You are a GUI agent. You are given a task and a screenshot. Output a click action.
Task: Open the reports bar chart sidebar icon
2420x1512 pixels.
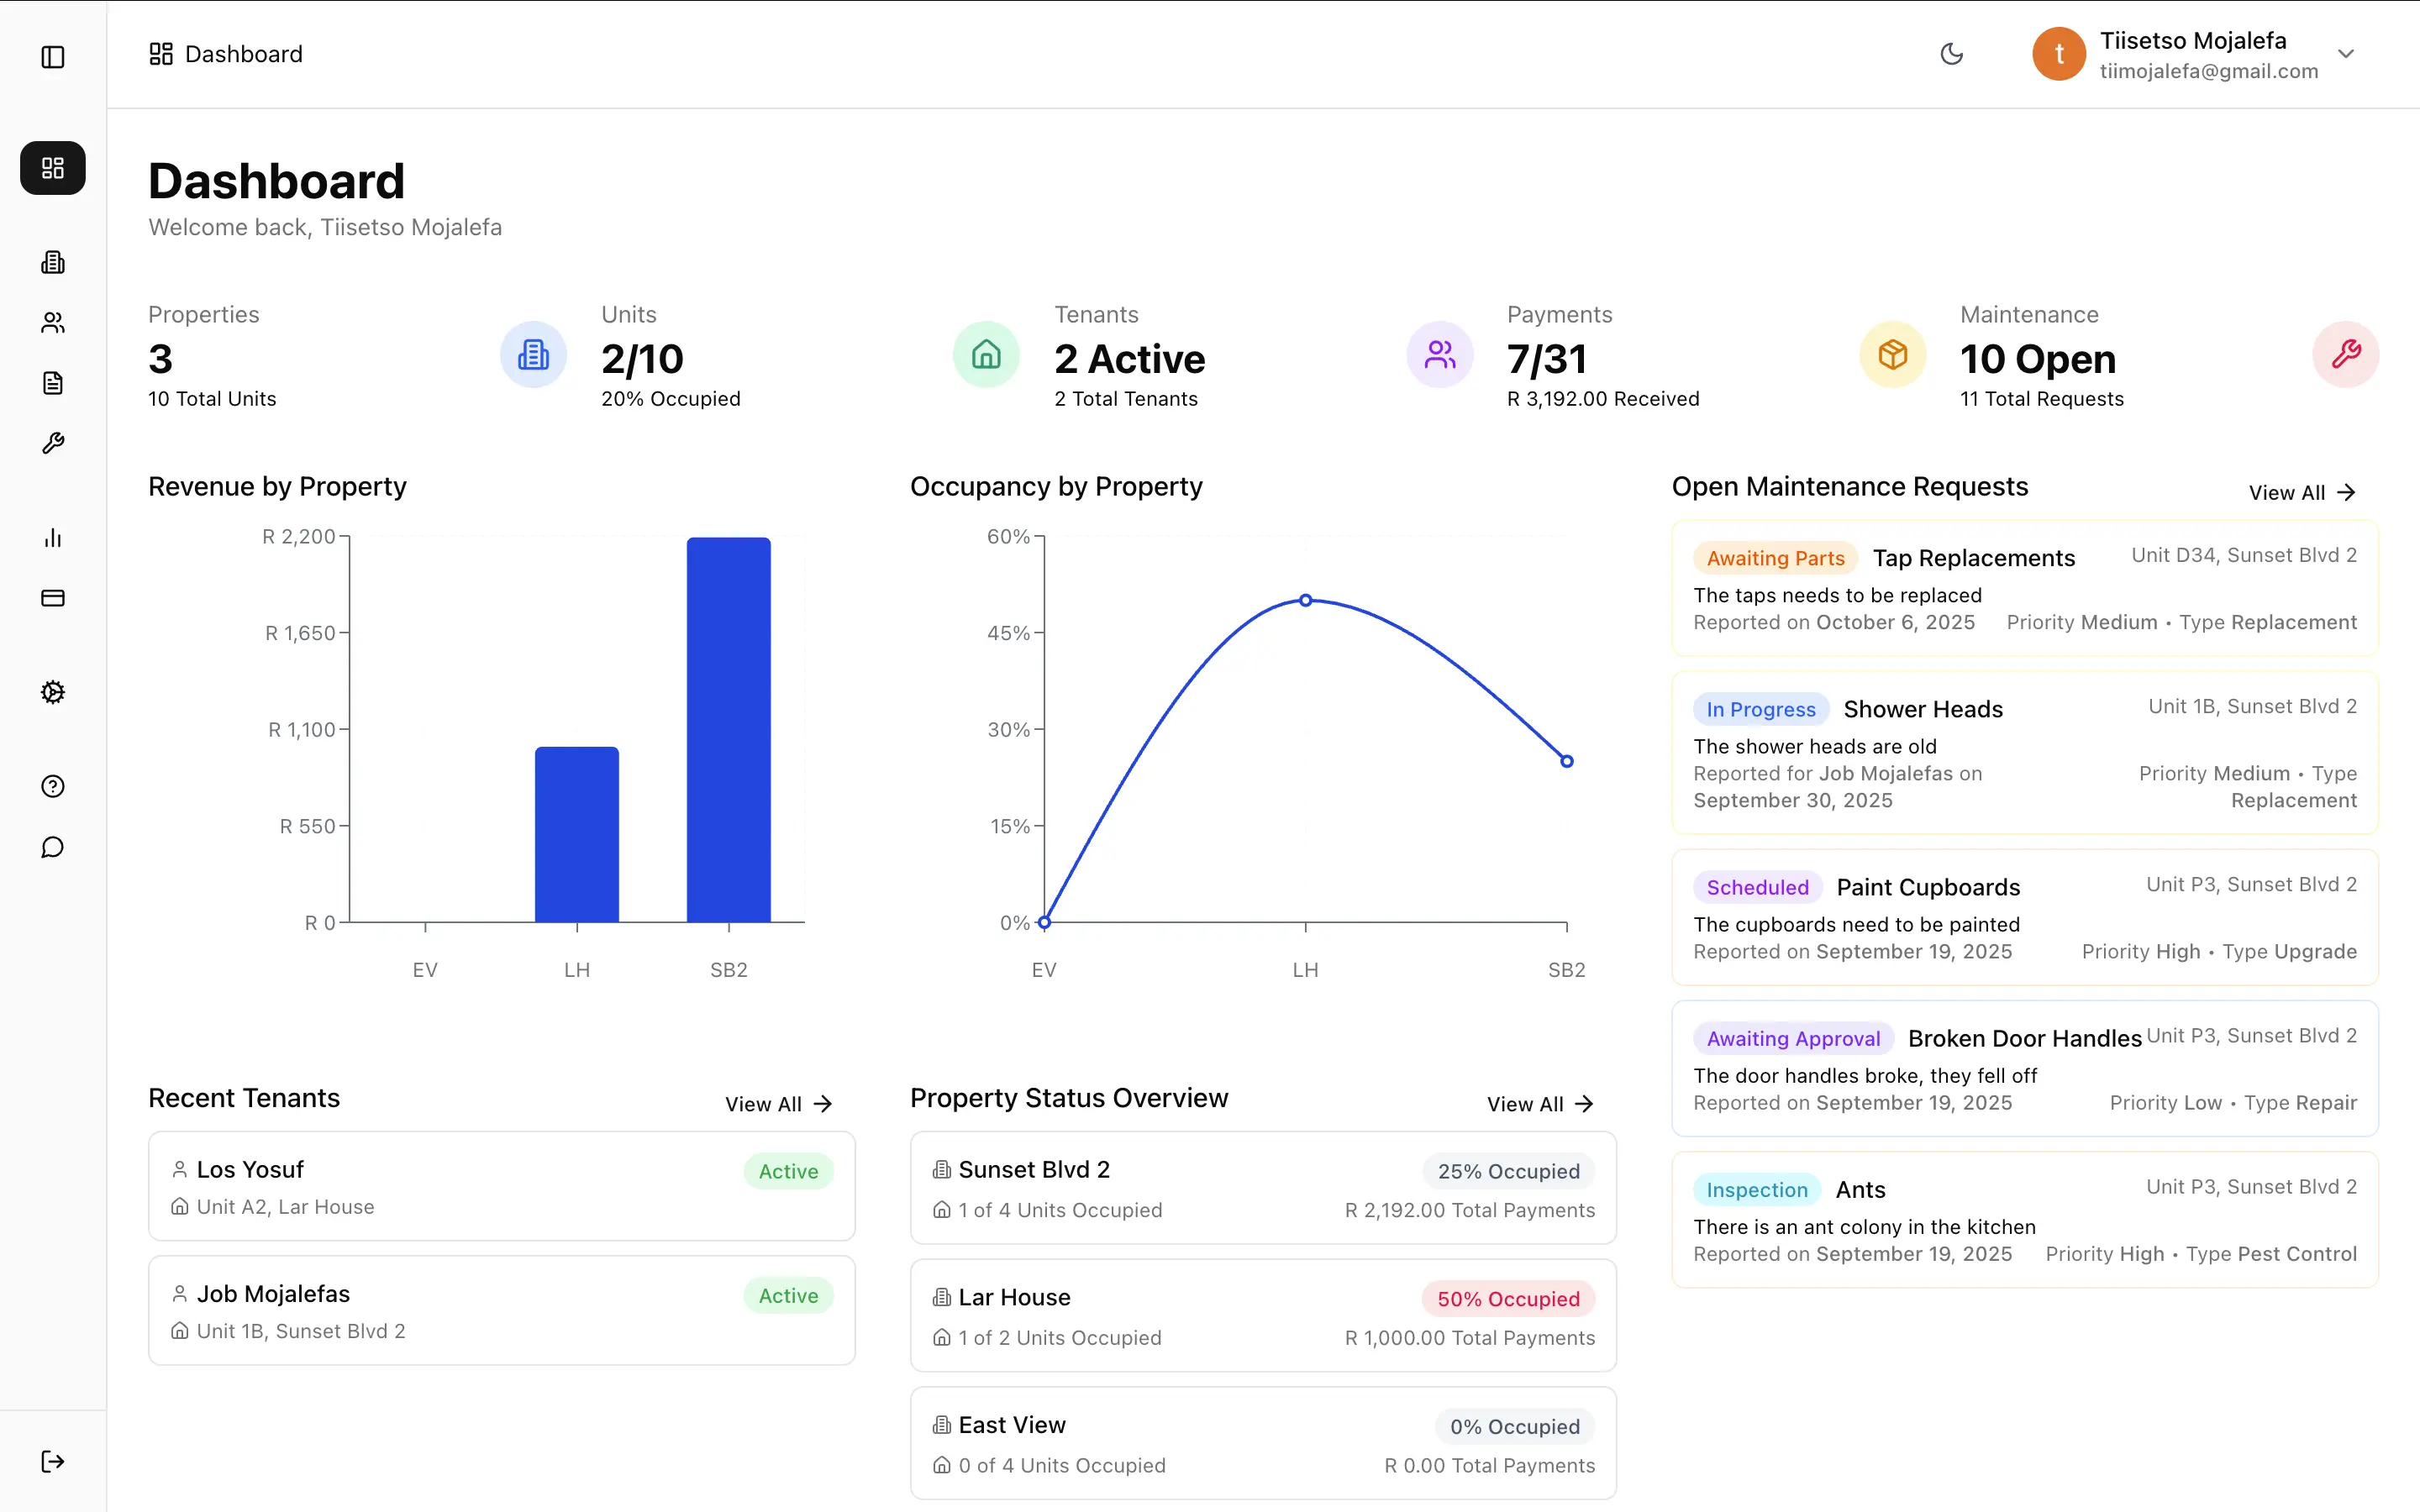point(53,538)
